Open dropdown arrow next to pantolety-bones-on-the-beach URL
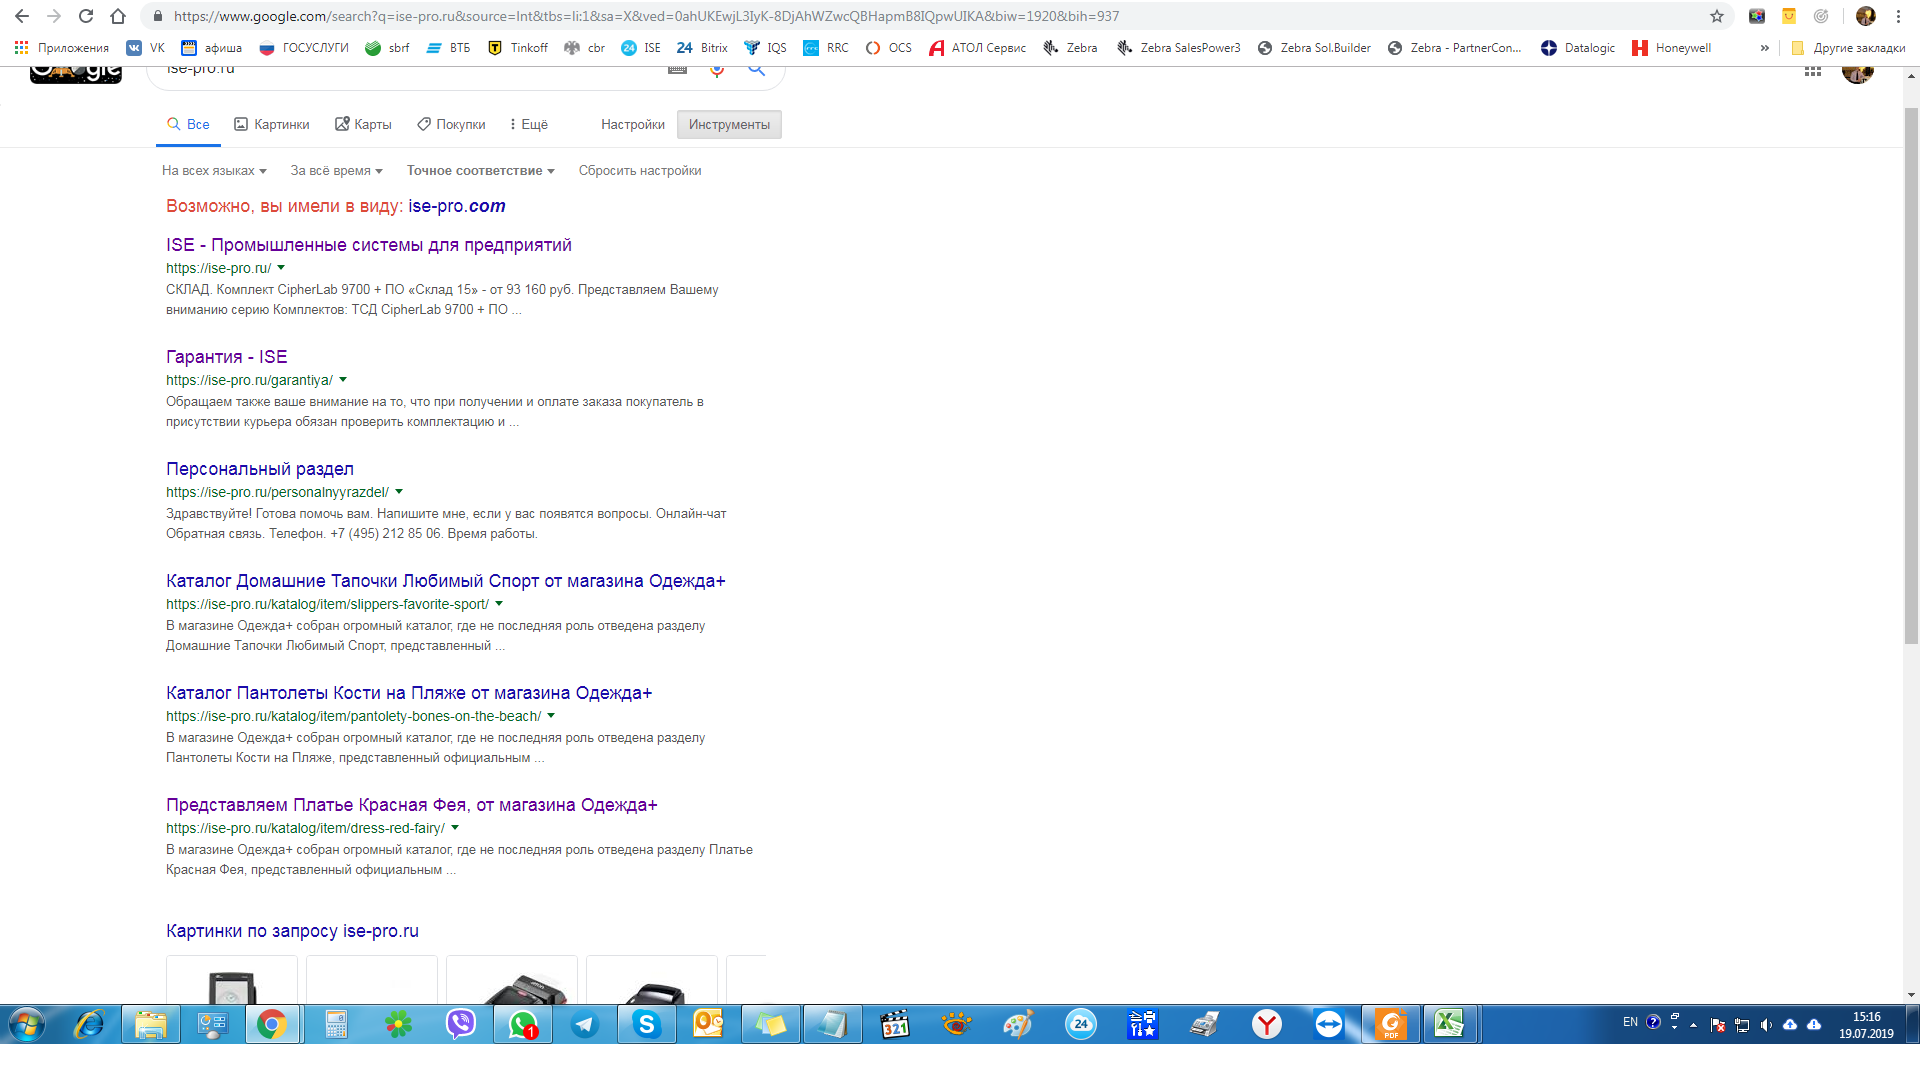The height and width of the screenshot is (1080, 1920). pos(551,716)
